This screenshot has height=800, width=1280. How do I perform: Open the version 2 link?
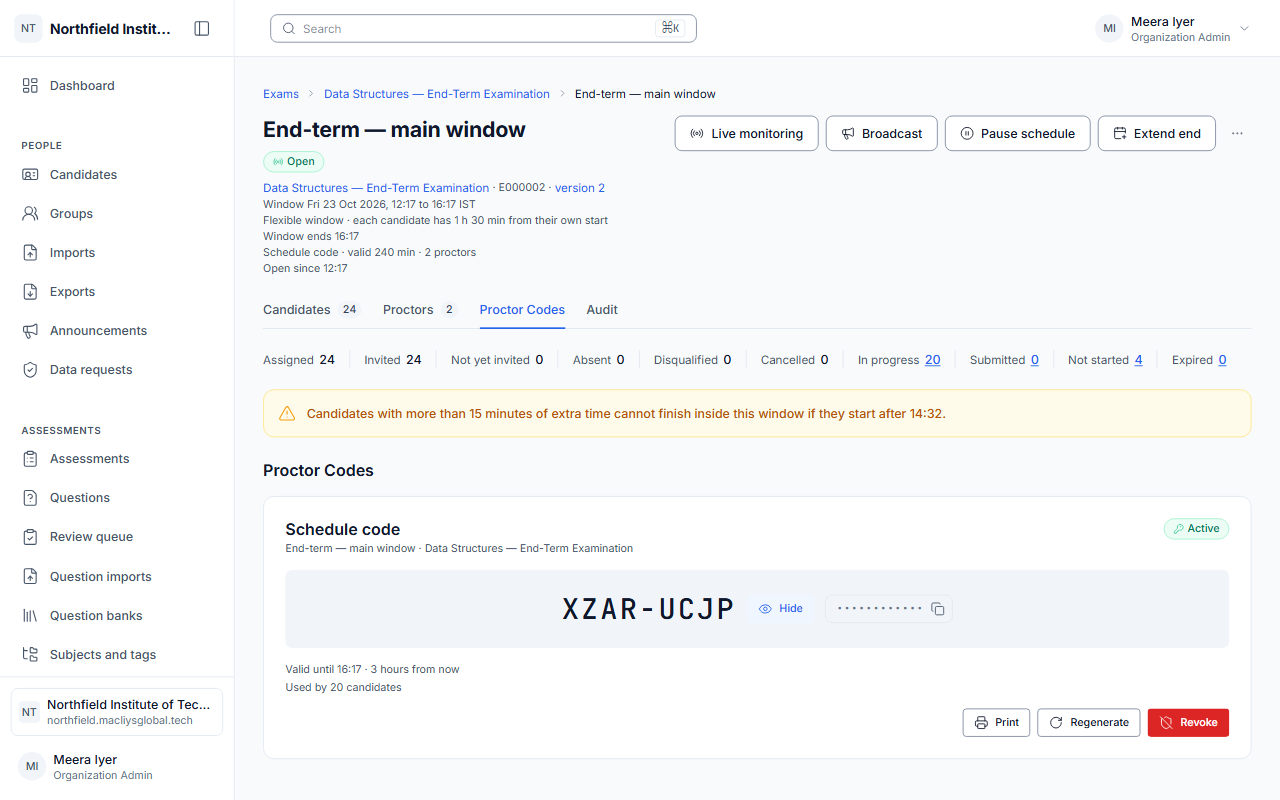580,188
